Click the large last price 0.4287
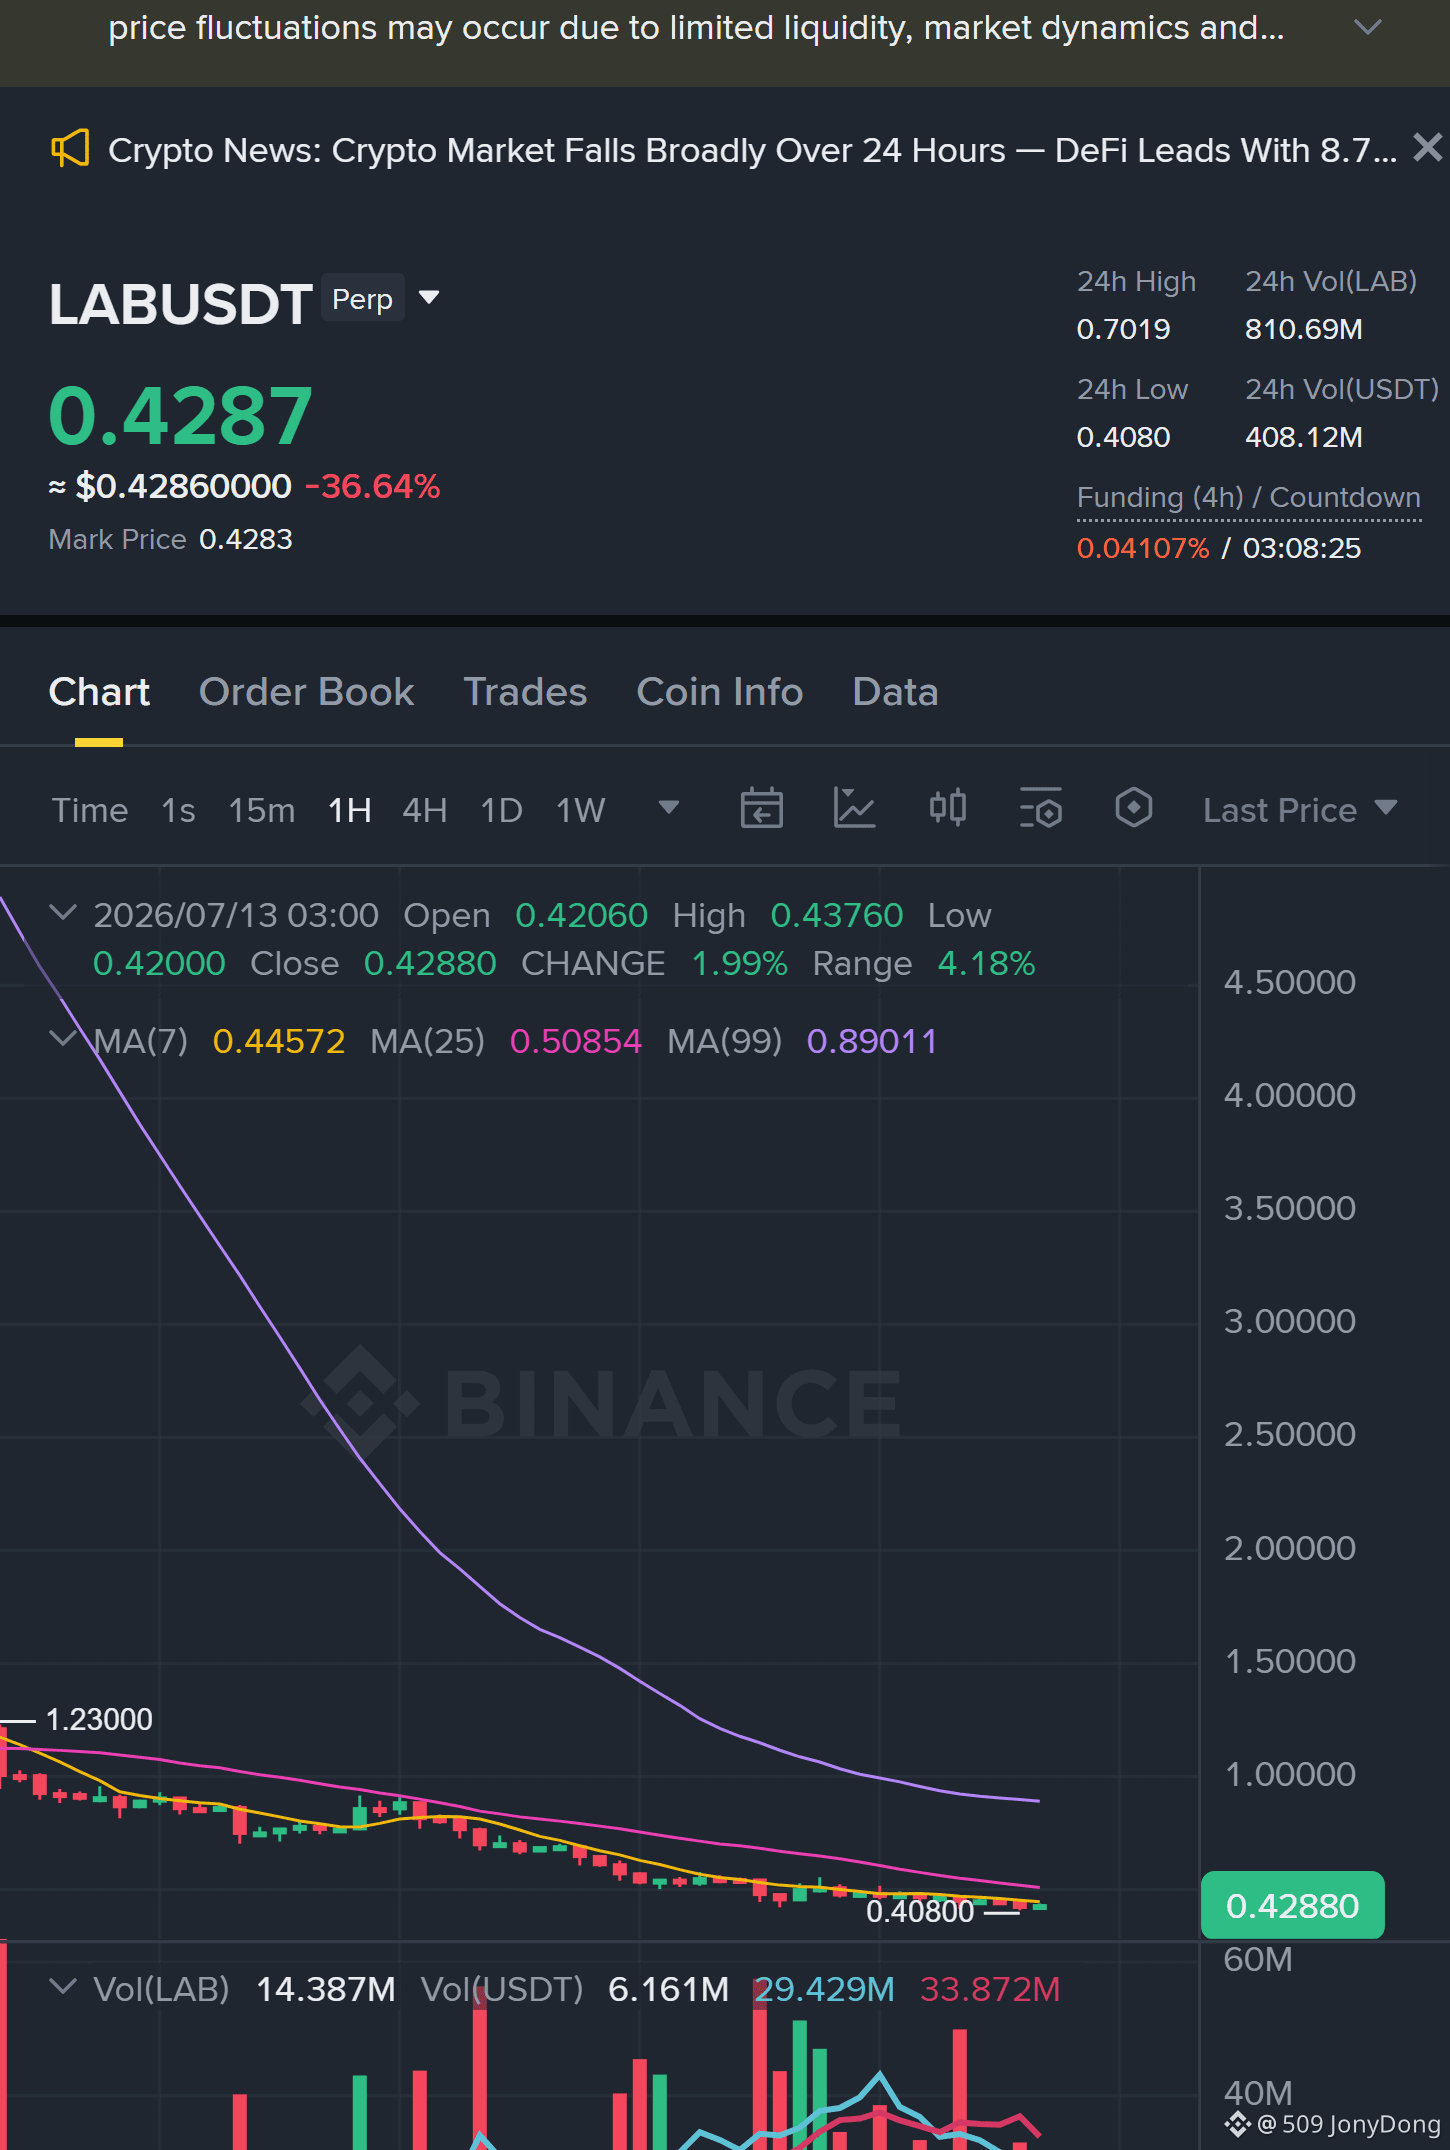Viewport: 1450px width, 2150px height. click(180, 416)
